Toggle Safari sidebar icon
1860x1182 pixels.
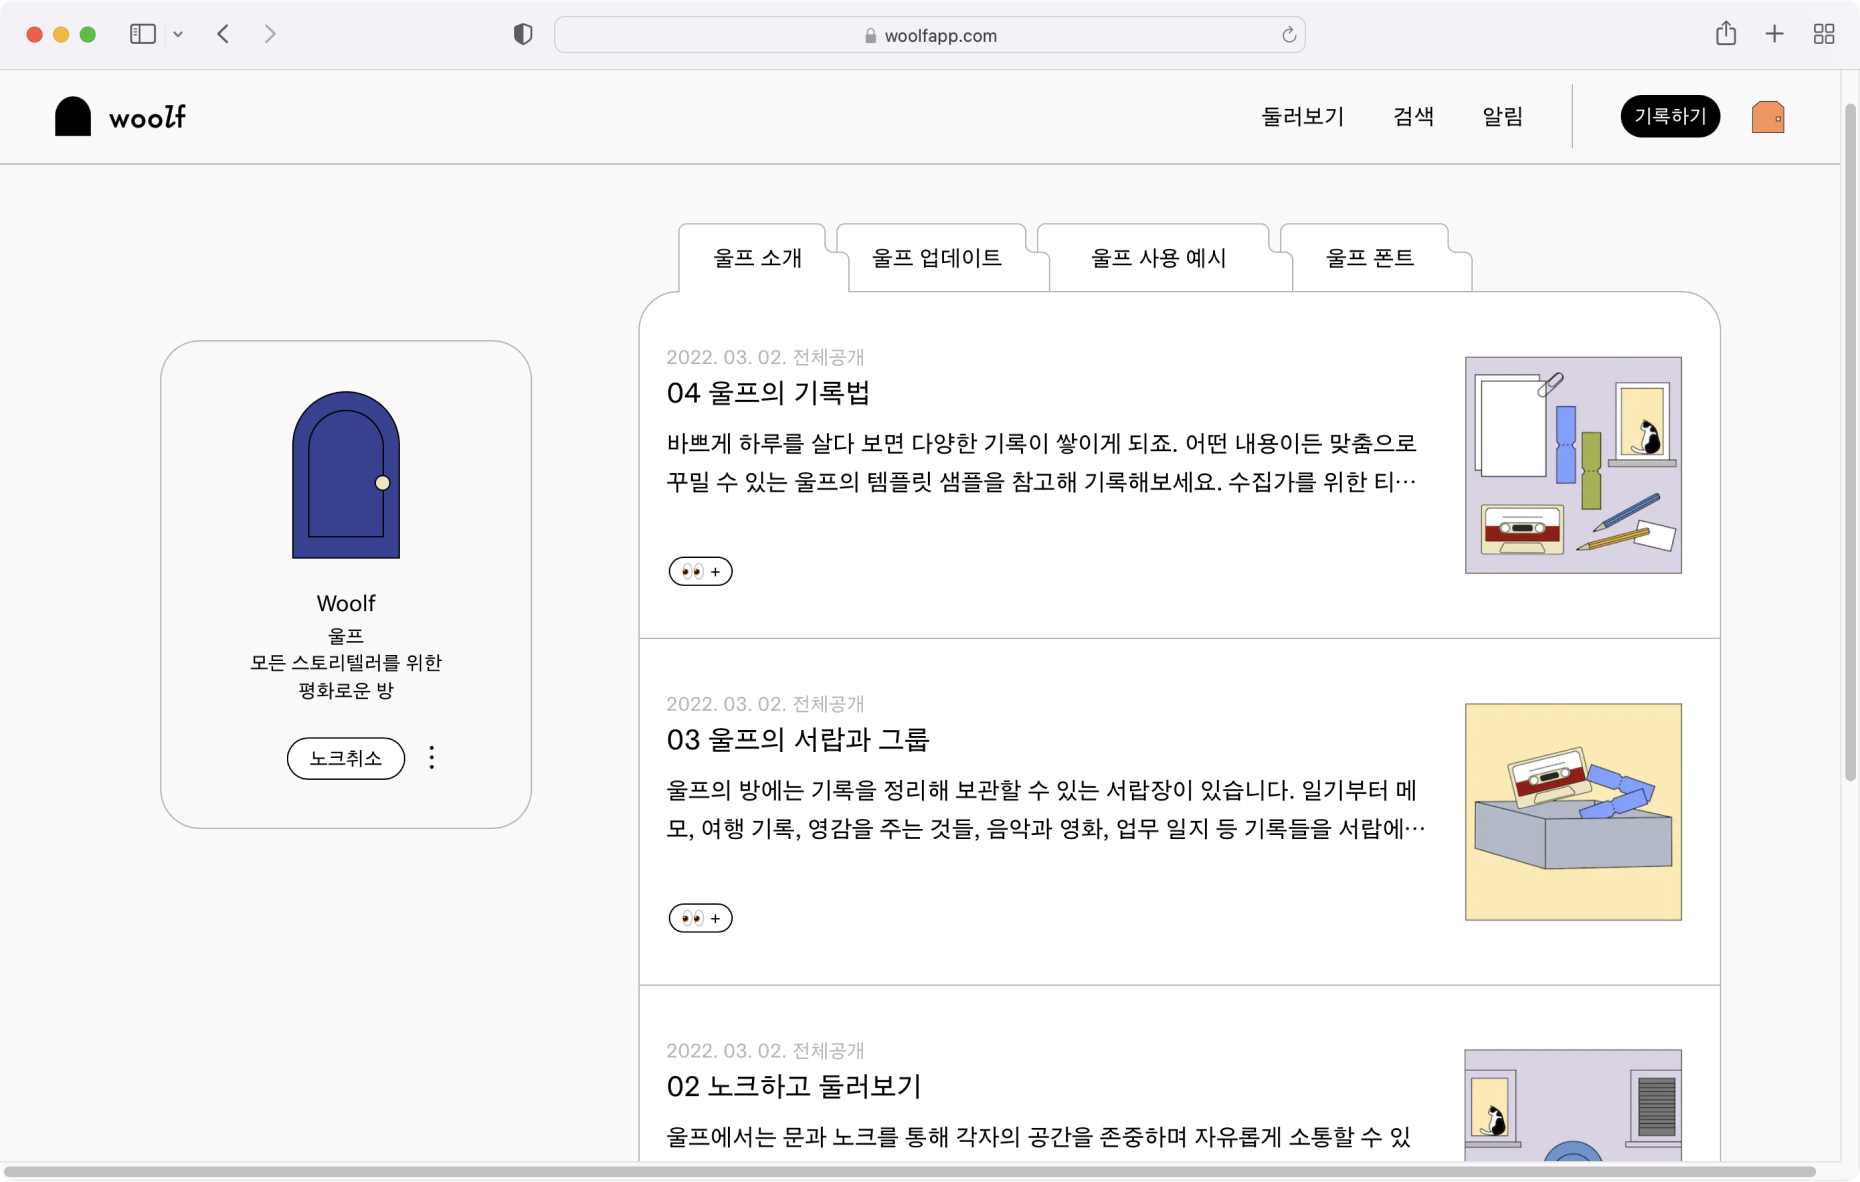click(x=143, y=34)
